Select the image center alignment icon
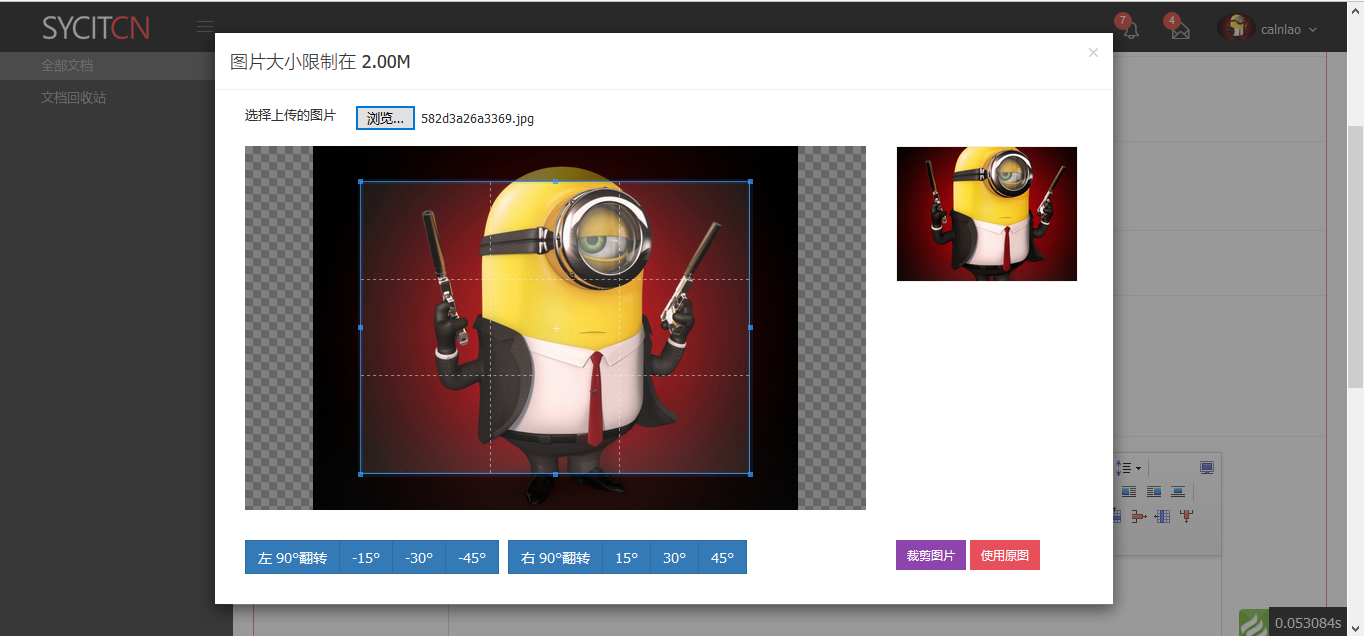This screenshot has height=636, width=1364. [x=1178, y=492]
